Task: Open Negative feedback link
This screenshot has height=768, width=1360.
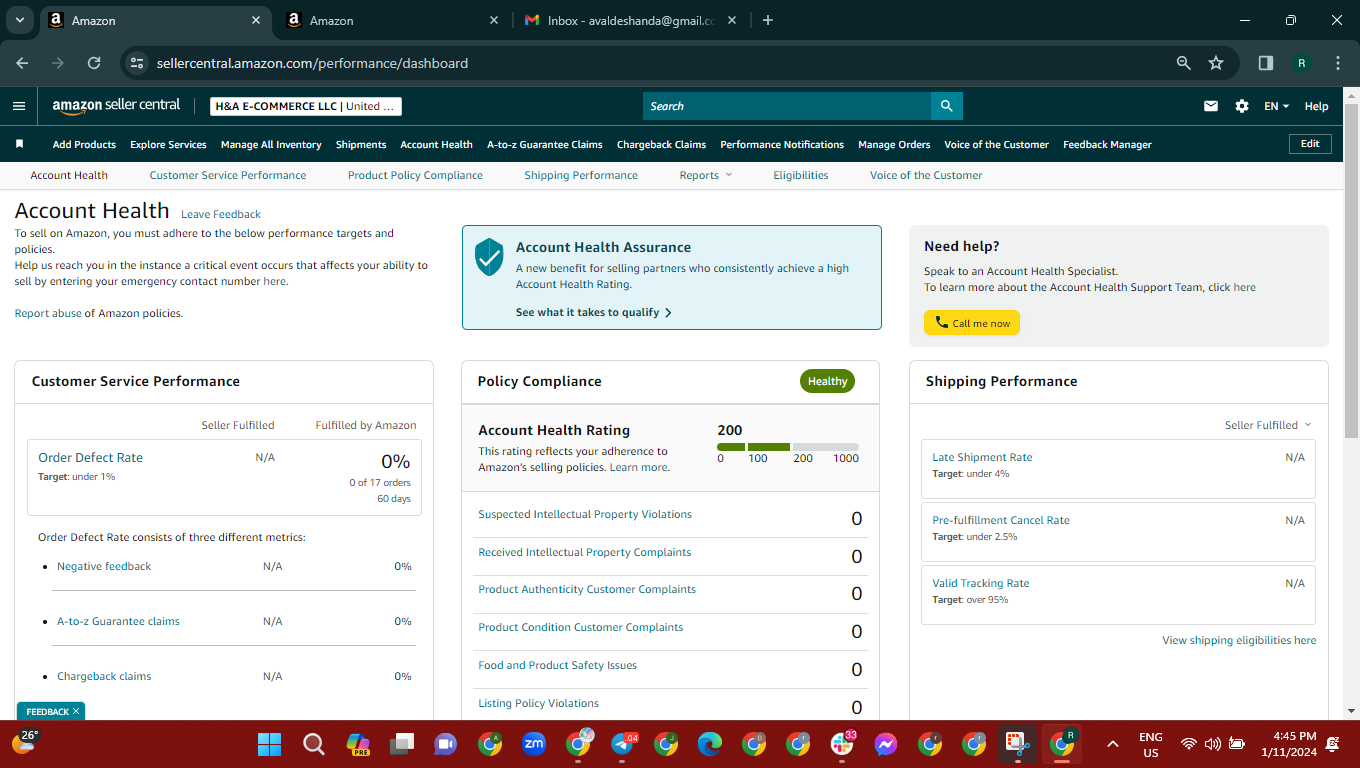Action: pos(104,566)
